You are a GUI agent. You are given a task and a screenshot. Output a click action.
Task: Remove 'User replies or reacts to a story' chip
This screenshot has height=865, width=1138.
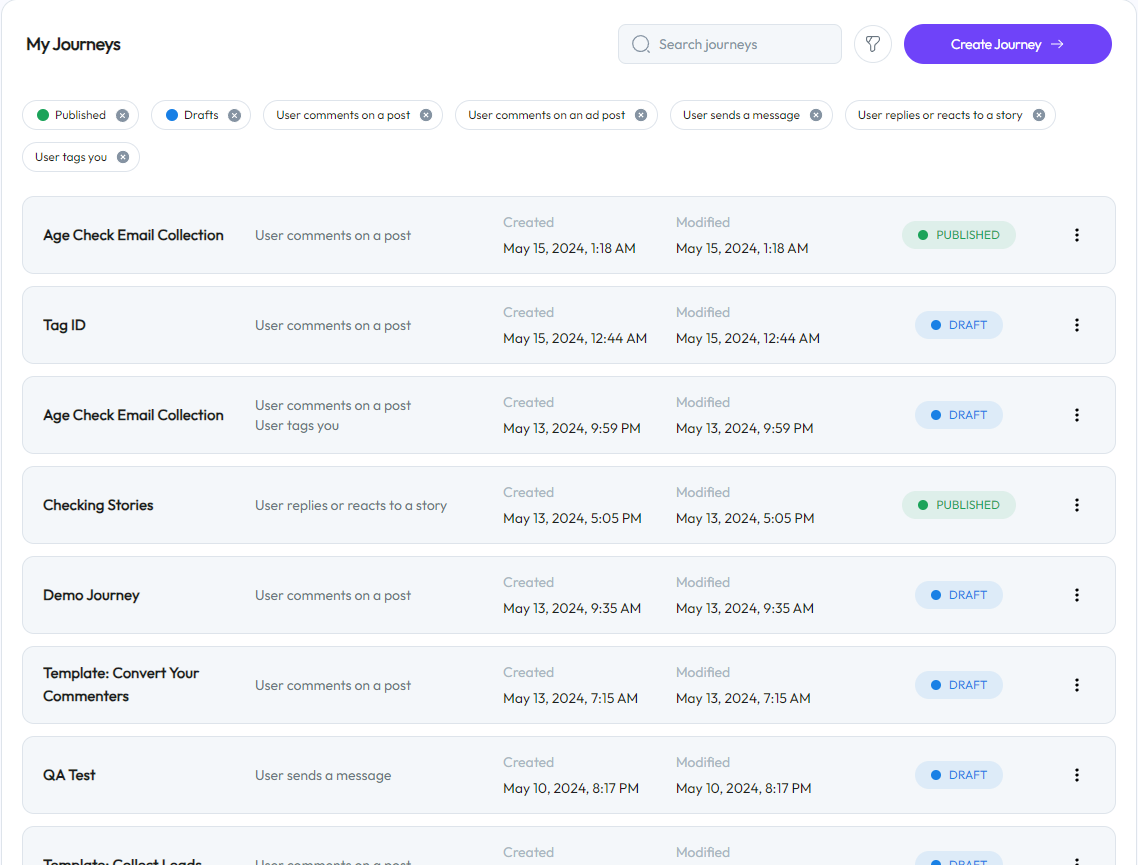(1039, 115)
